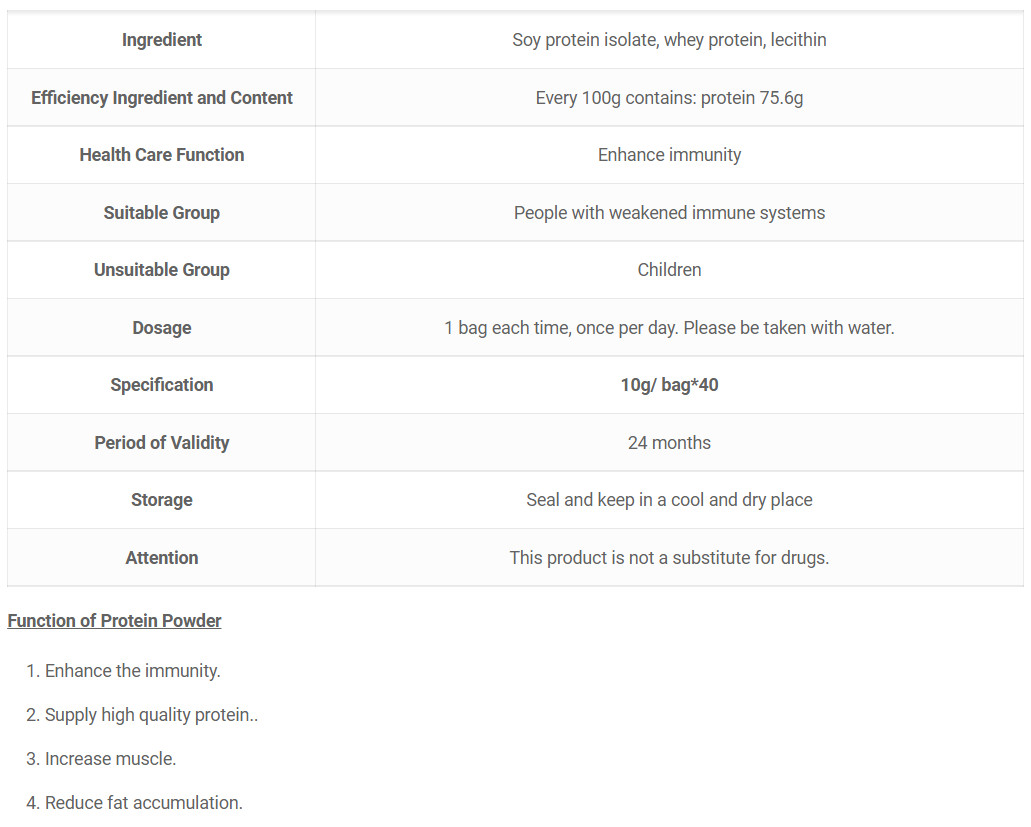1031x827 pixels.
Task: Click the Unsuitable Group label
Action: pyautogui.click(x=162, y=270)
